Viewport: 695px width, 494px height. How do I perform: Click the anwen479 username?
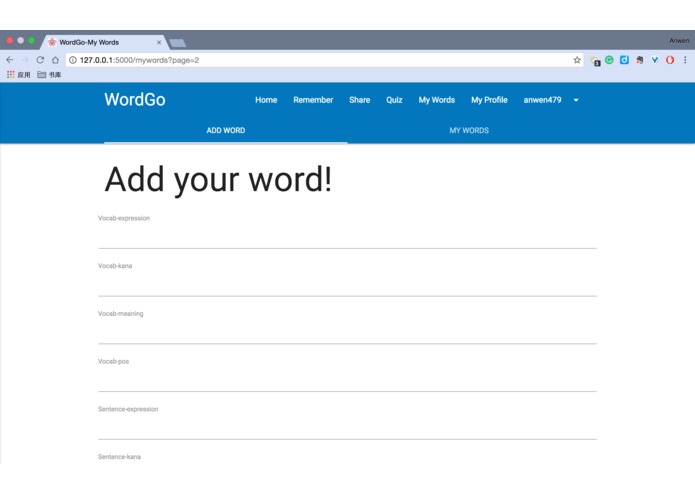point(542,100)
